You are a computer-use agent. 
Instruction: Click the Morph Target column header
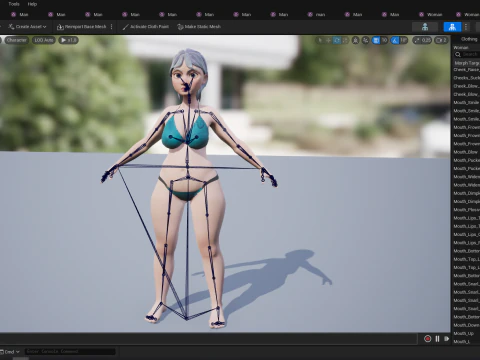(467, 63)
